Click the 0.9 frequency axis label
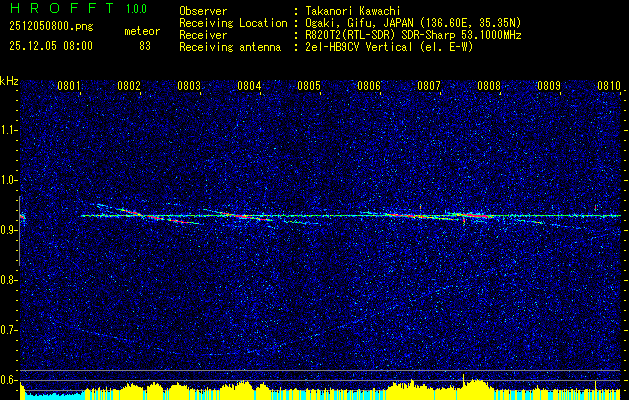 pyautogui.click(x=9, y=230)
